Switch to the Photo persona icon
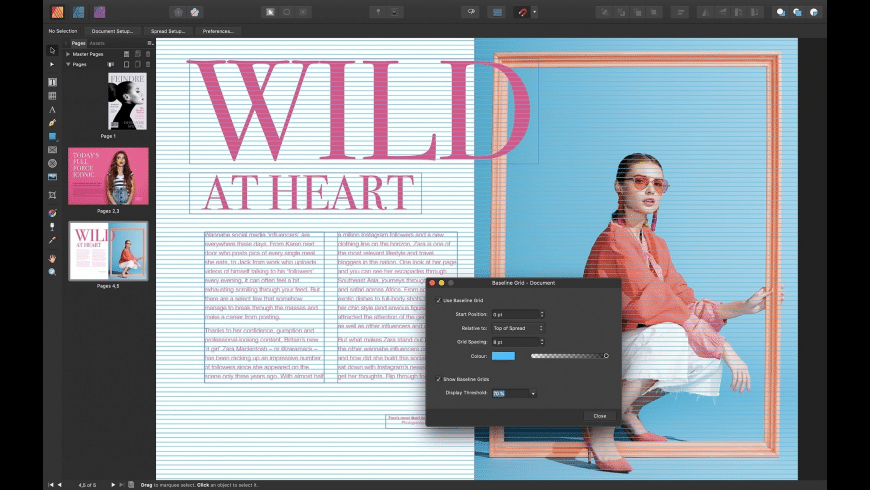The image size is (870, 490). click(x=99, y=12)
